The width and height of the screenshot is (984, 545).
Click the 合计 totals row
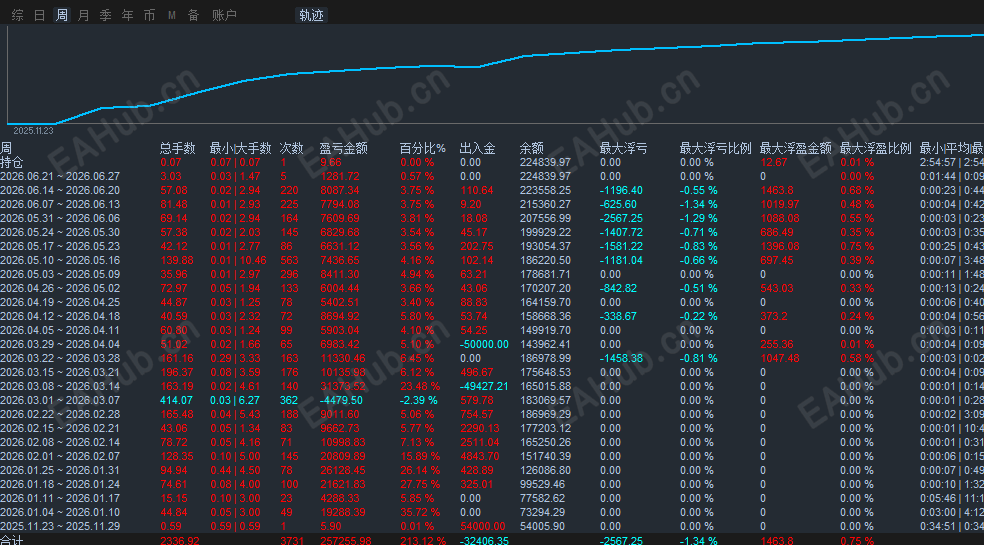(492, 540)
